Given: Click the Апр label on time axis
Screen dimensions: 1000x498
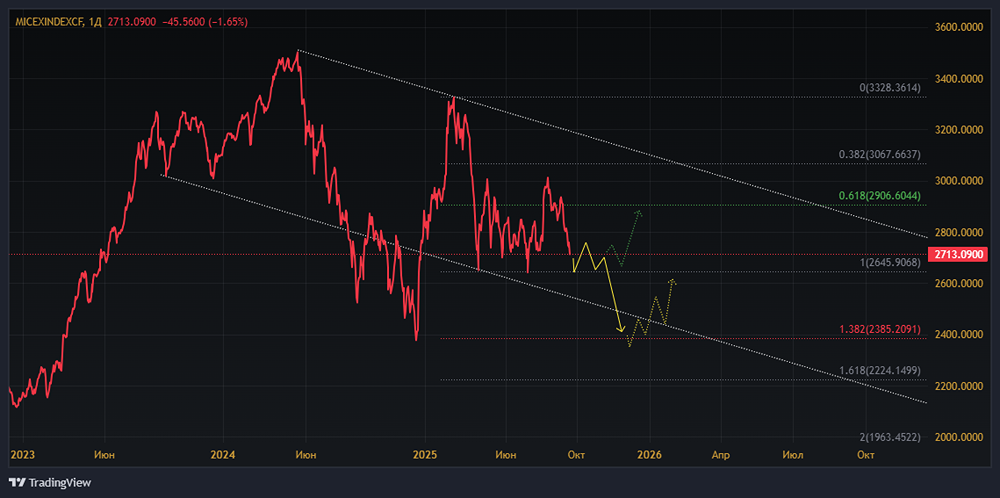Looking at the screenshot, I should click(721, 455).
